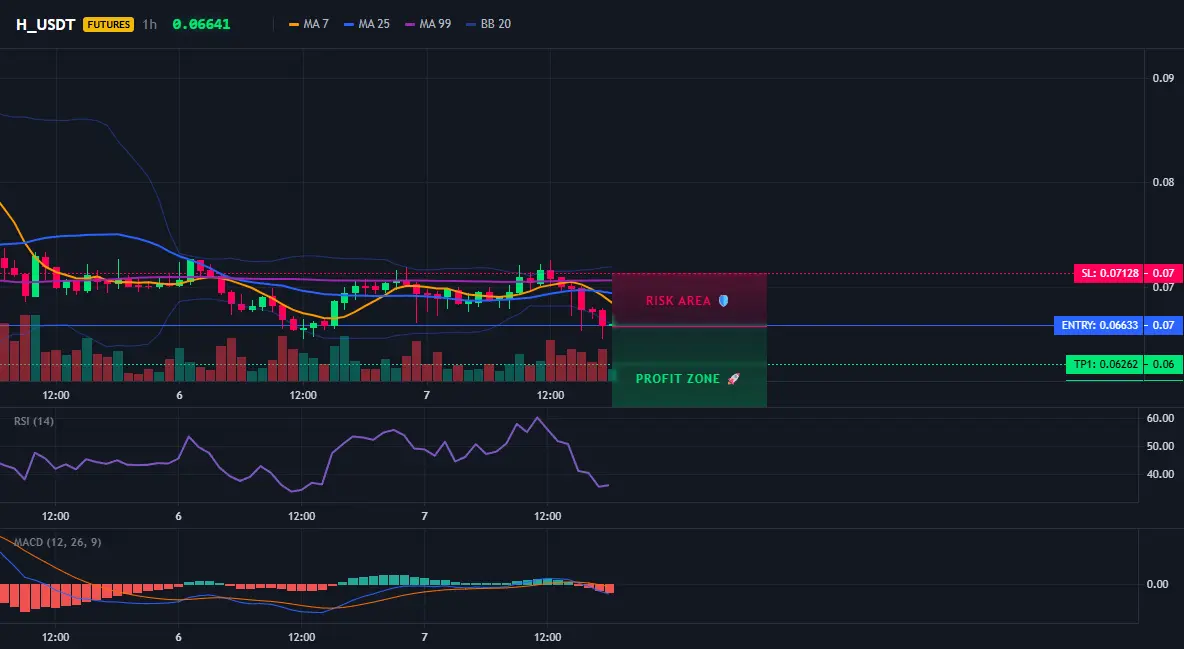Click the RSI (14) indicator title

(34, 421)
